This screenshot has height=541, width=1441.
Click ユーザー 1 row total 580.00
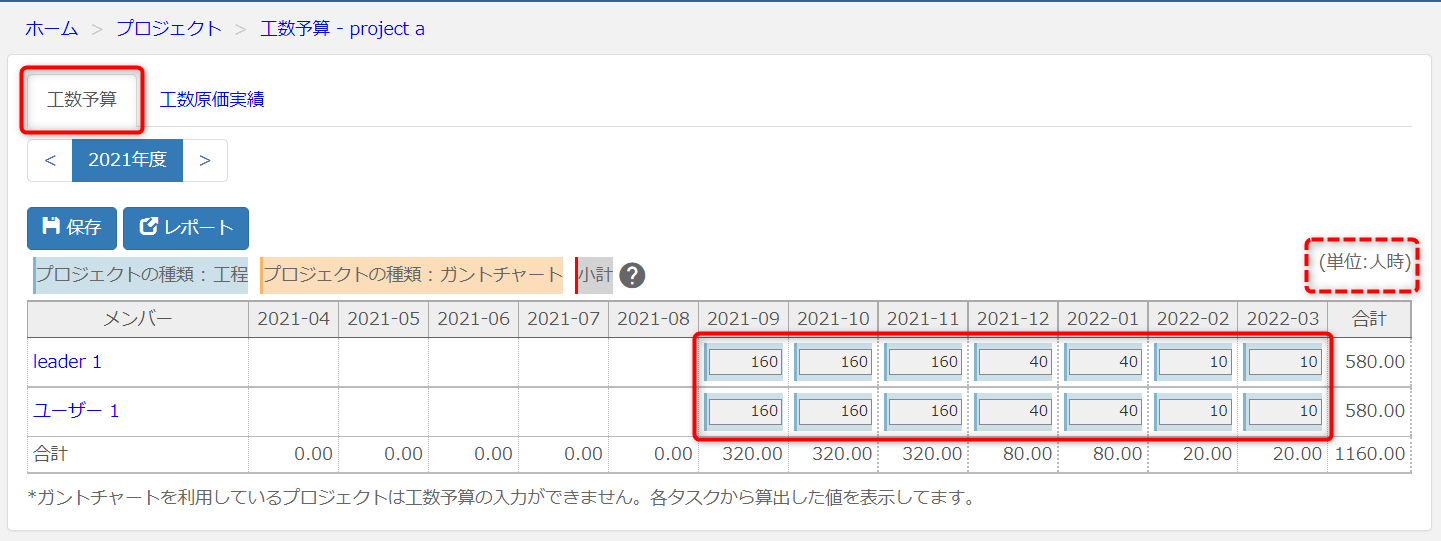tap(1375, 411)
